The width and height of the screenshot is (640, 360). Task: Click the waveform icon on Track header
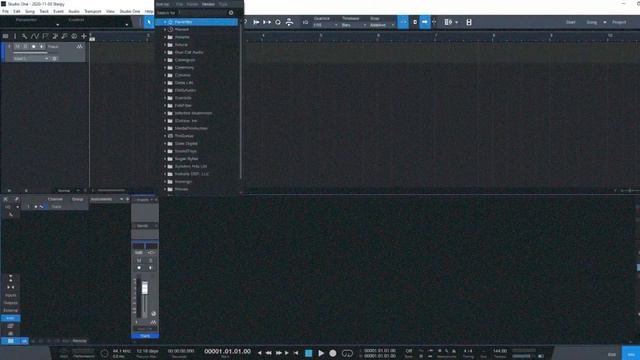click(x=79, y=47)
